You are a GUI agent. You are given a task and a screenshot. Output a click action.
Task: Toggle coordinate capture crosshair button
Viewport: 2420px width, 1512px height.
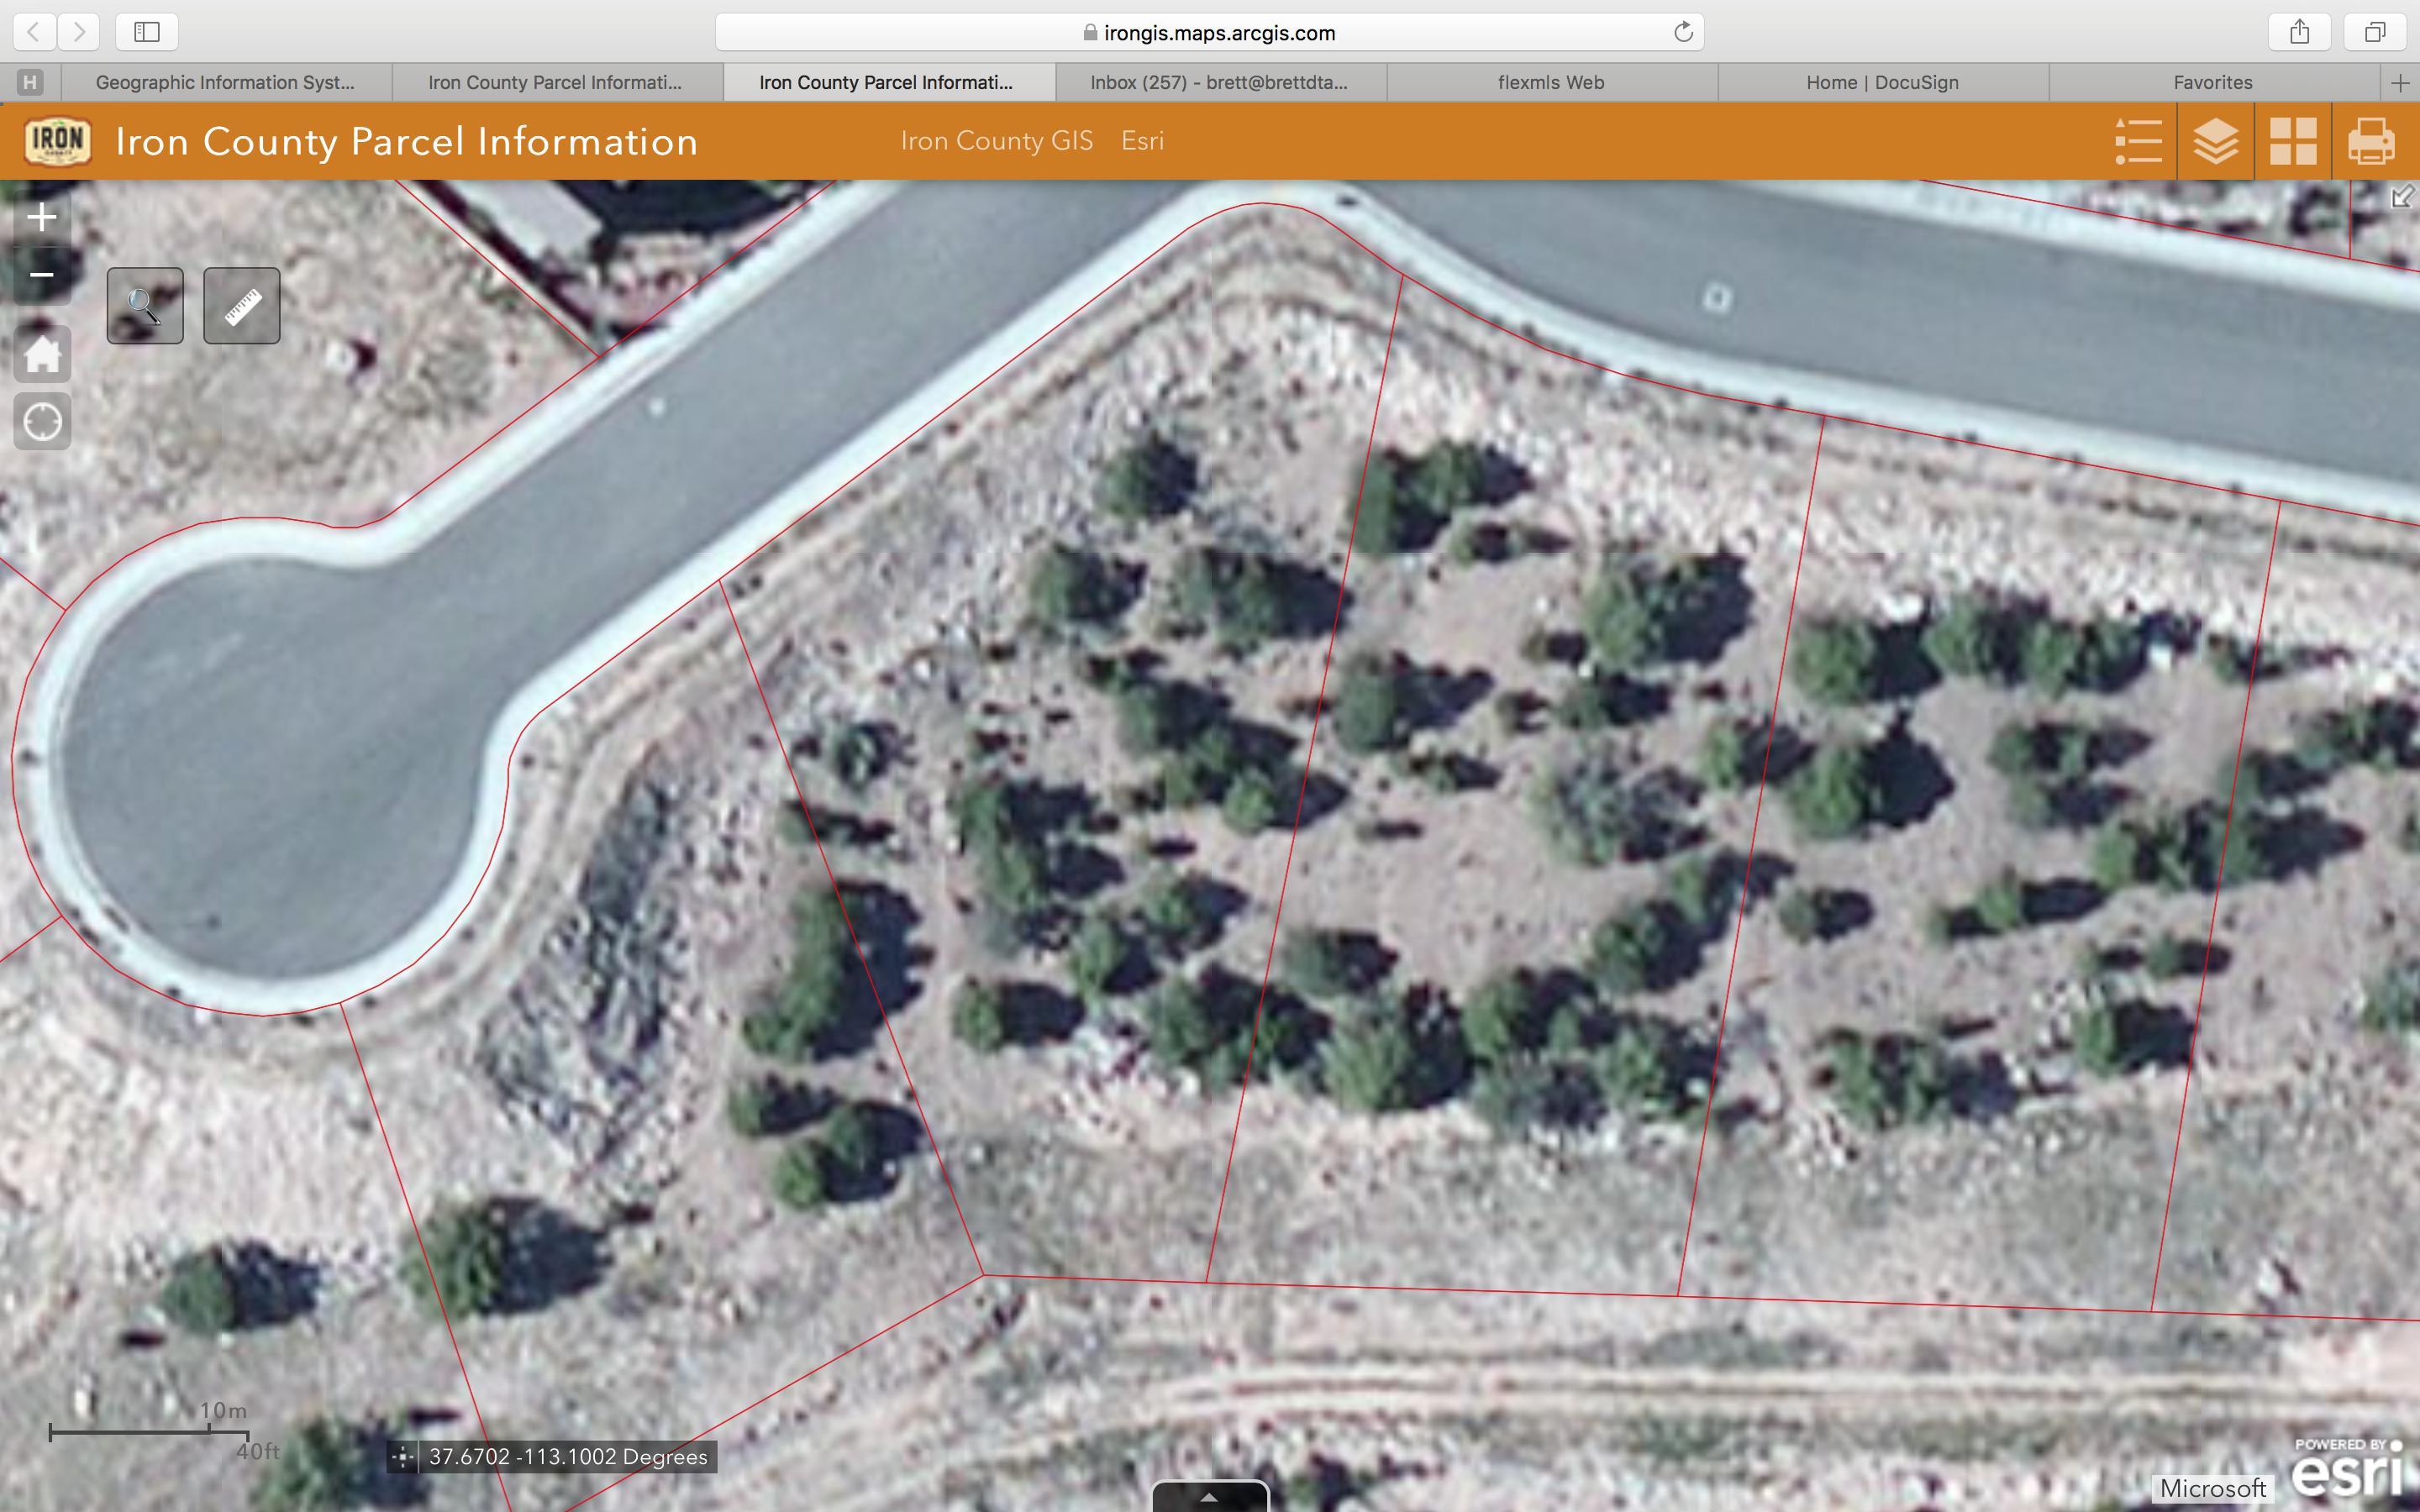tap(402, 1457)
